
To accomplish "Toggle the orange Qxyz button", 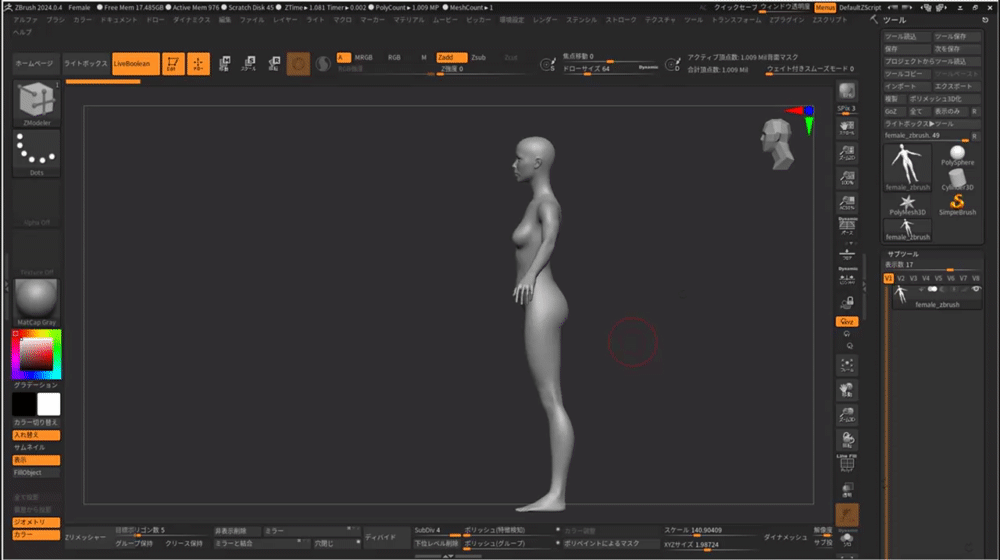I will click(x=847, y=321).
